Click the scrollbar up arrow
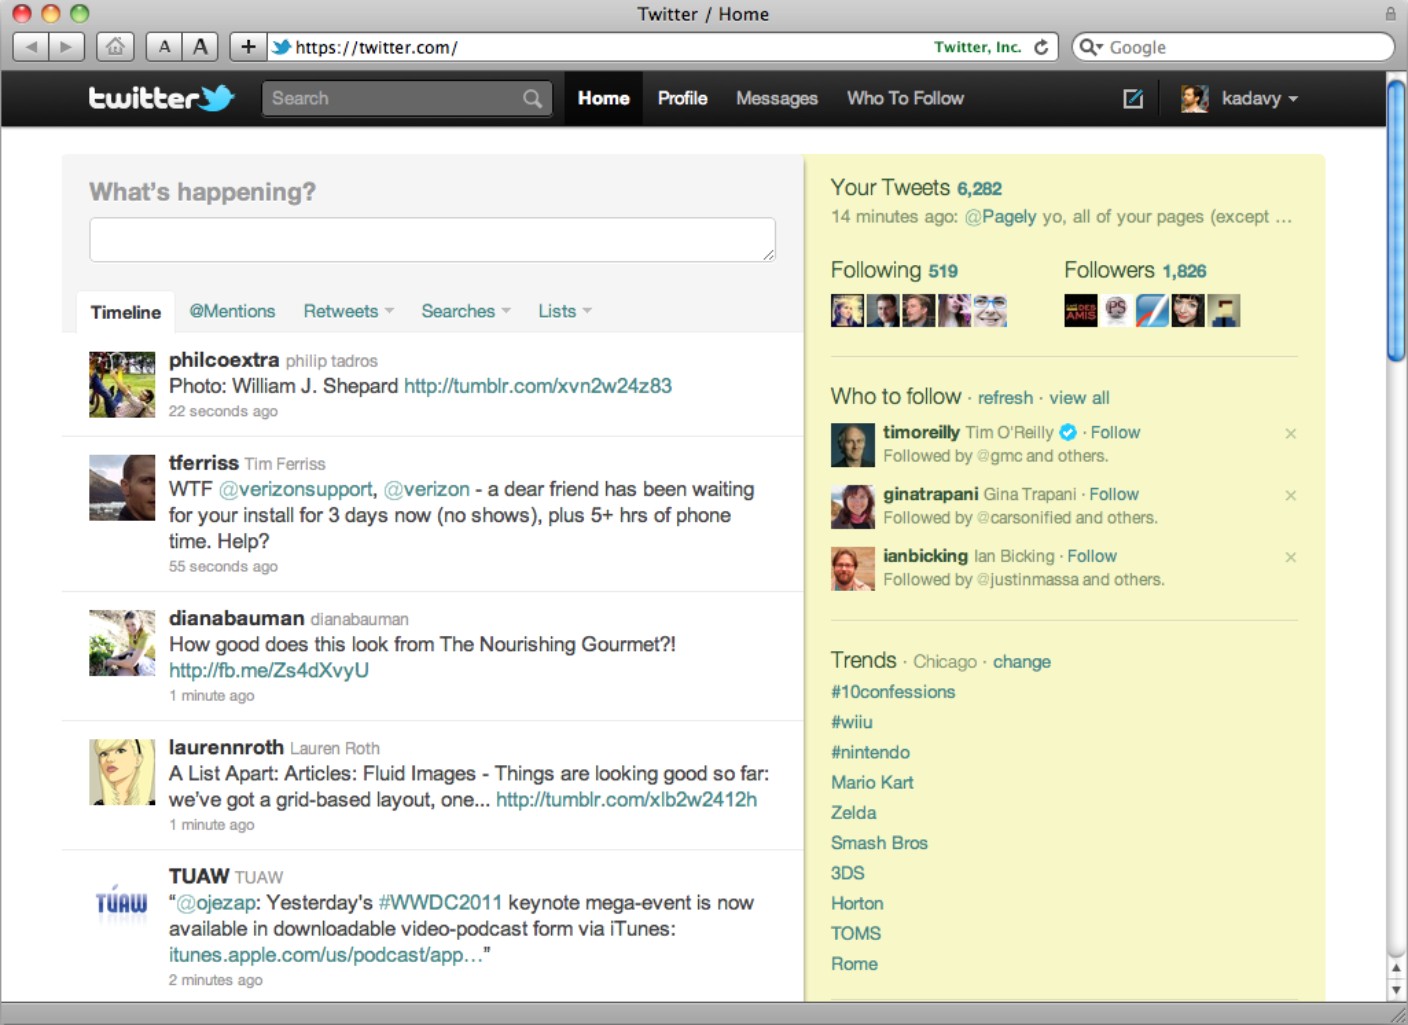The image size is (1408, 1025). [x=1396, y=968]
